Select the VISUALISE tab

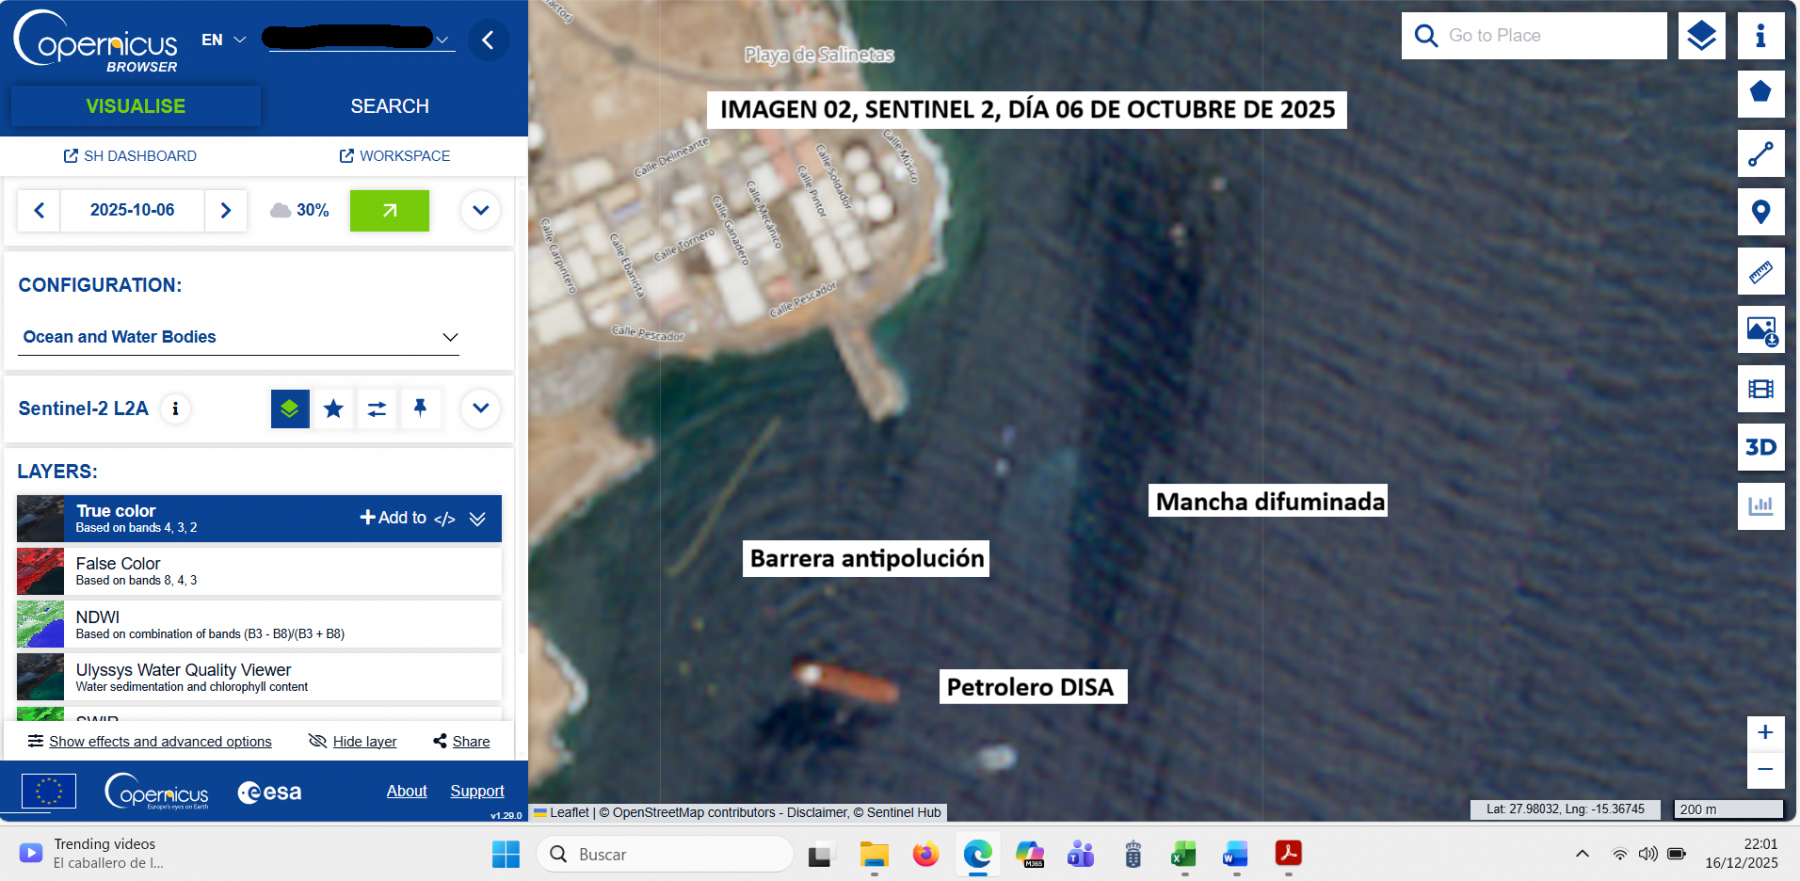136,106
